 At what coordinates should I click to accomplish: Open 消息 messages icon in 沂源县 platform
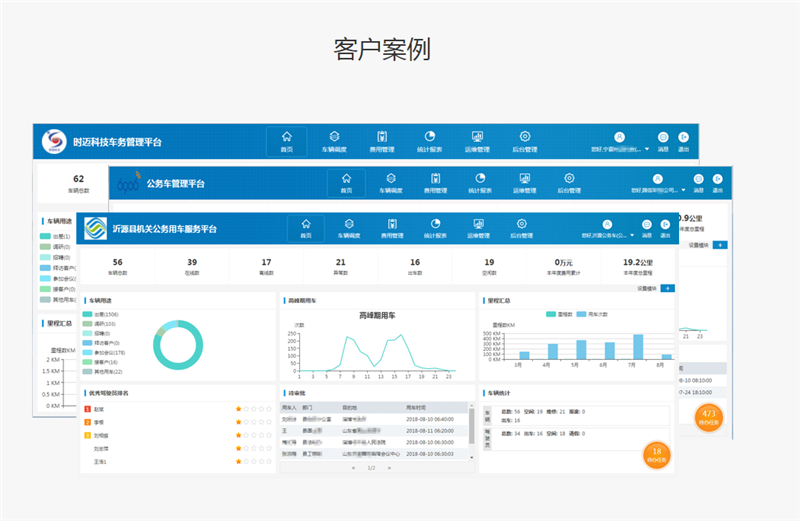647,227
